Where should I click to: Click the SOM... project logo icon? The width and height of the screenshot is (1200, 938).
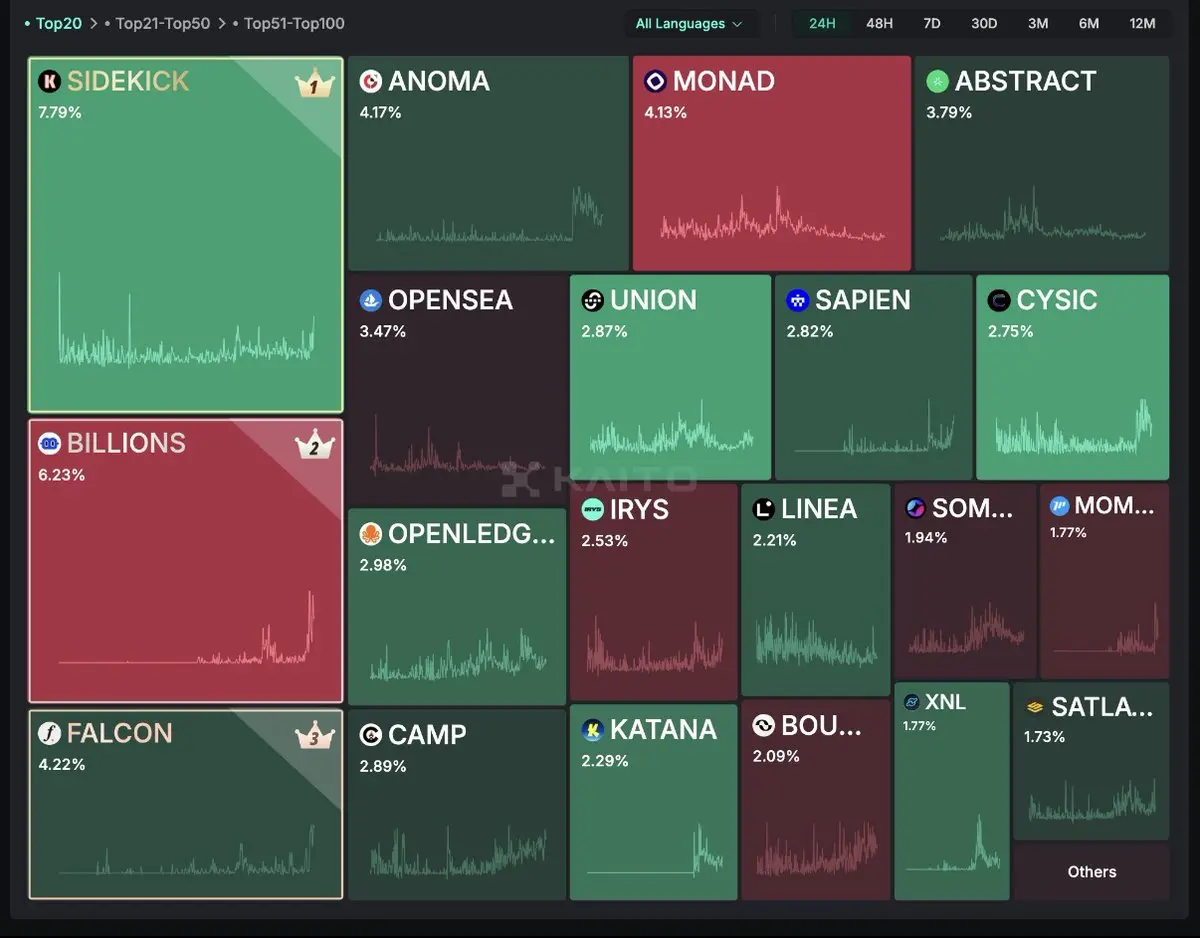tap(915, 508)
